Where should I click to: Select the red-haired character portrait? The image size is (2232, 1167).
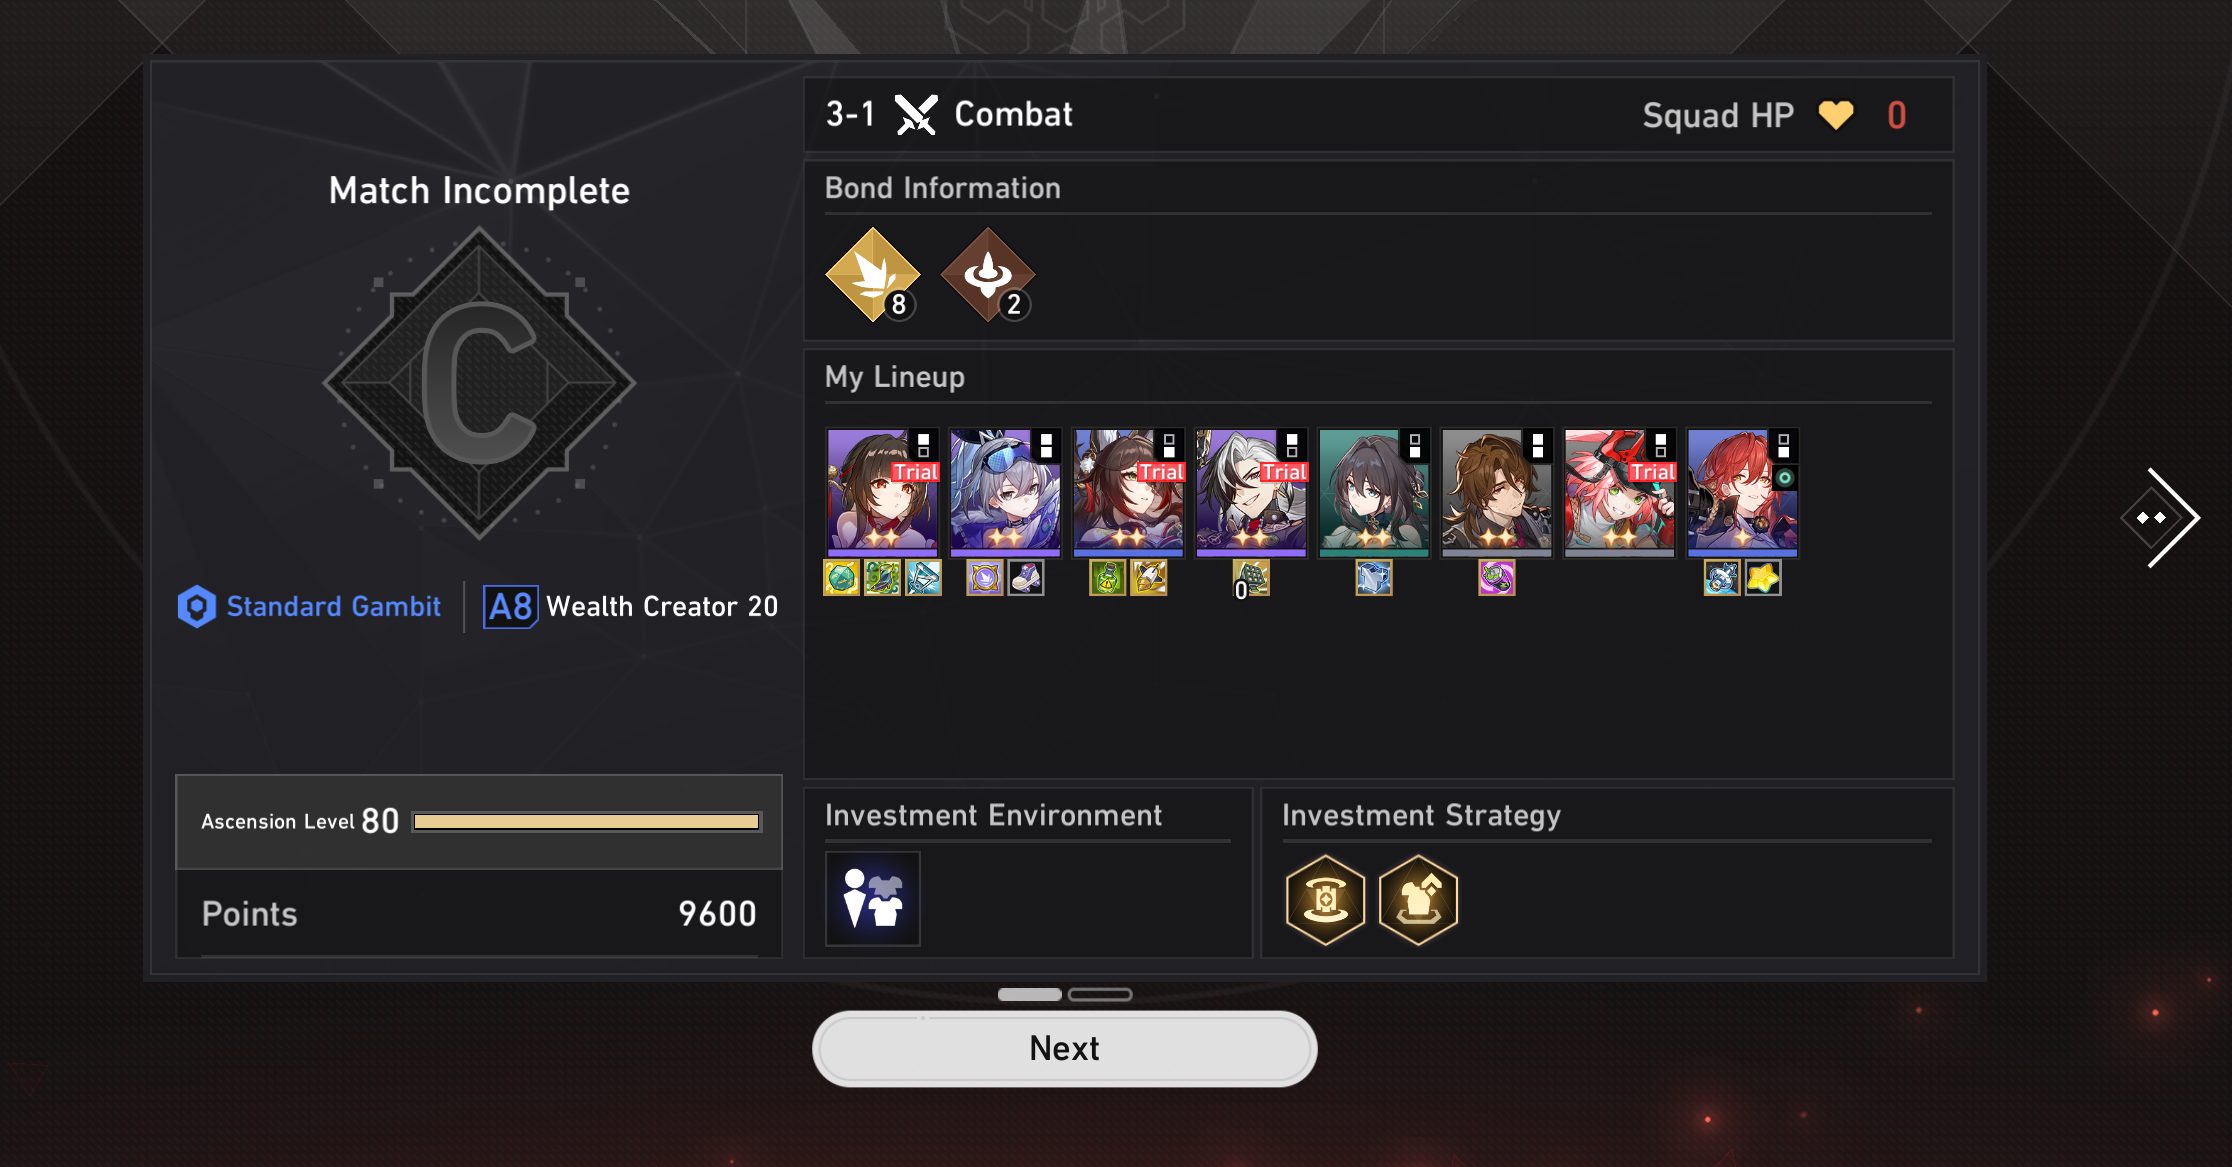pyautogui.click(x=1743, y=492)
